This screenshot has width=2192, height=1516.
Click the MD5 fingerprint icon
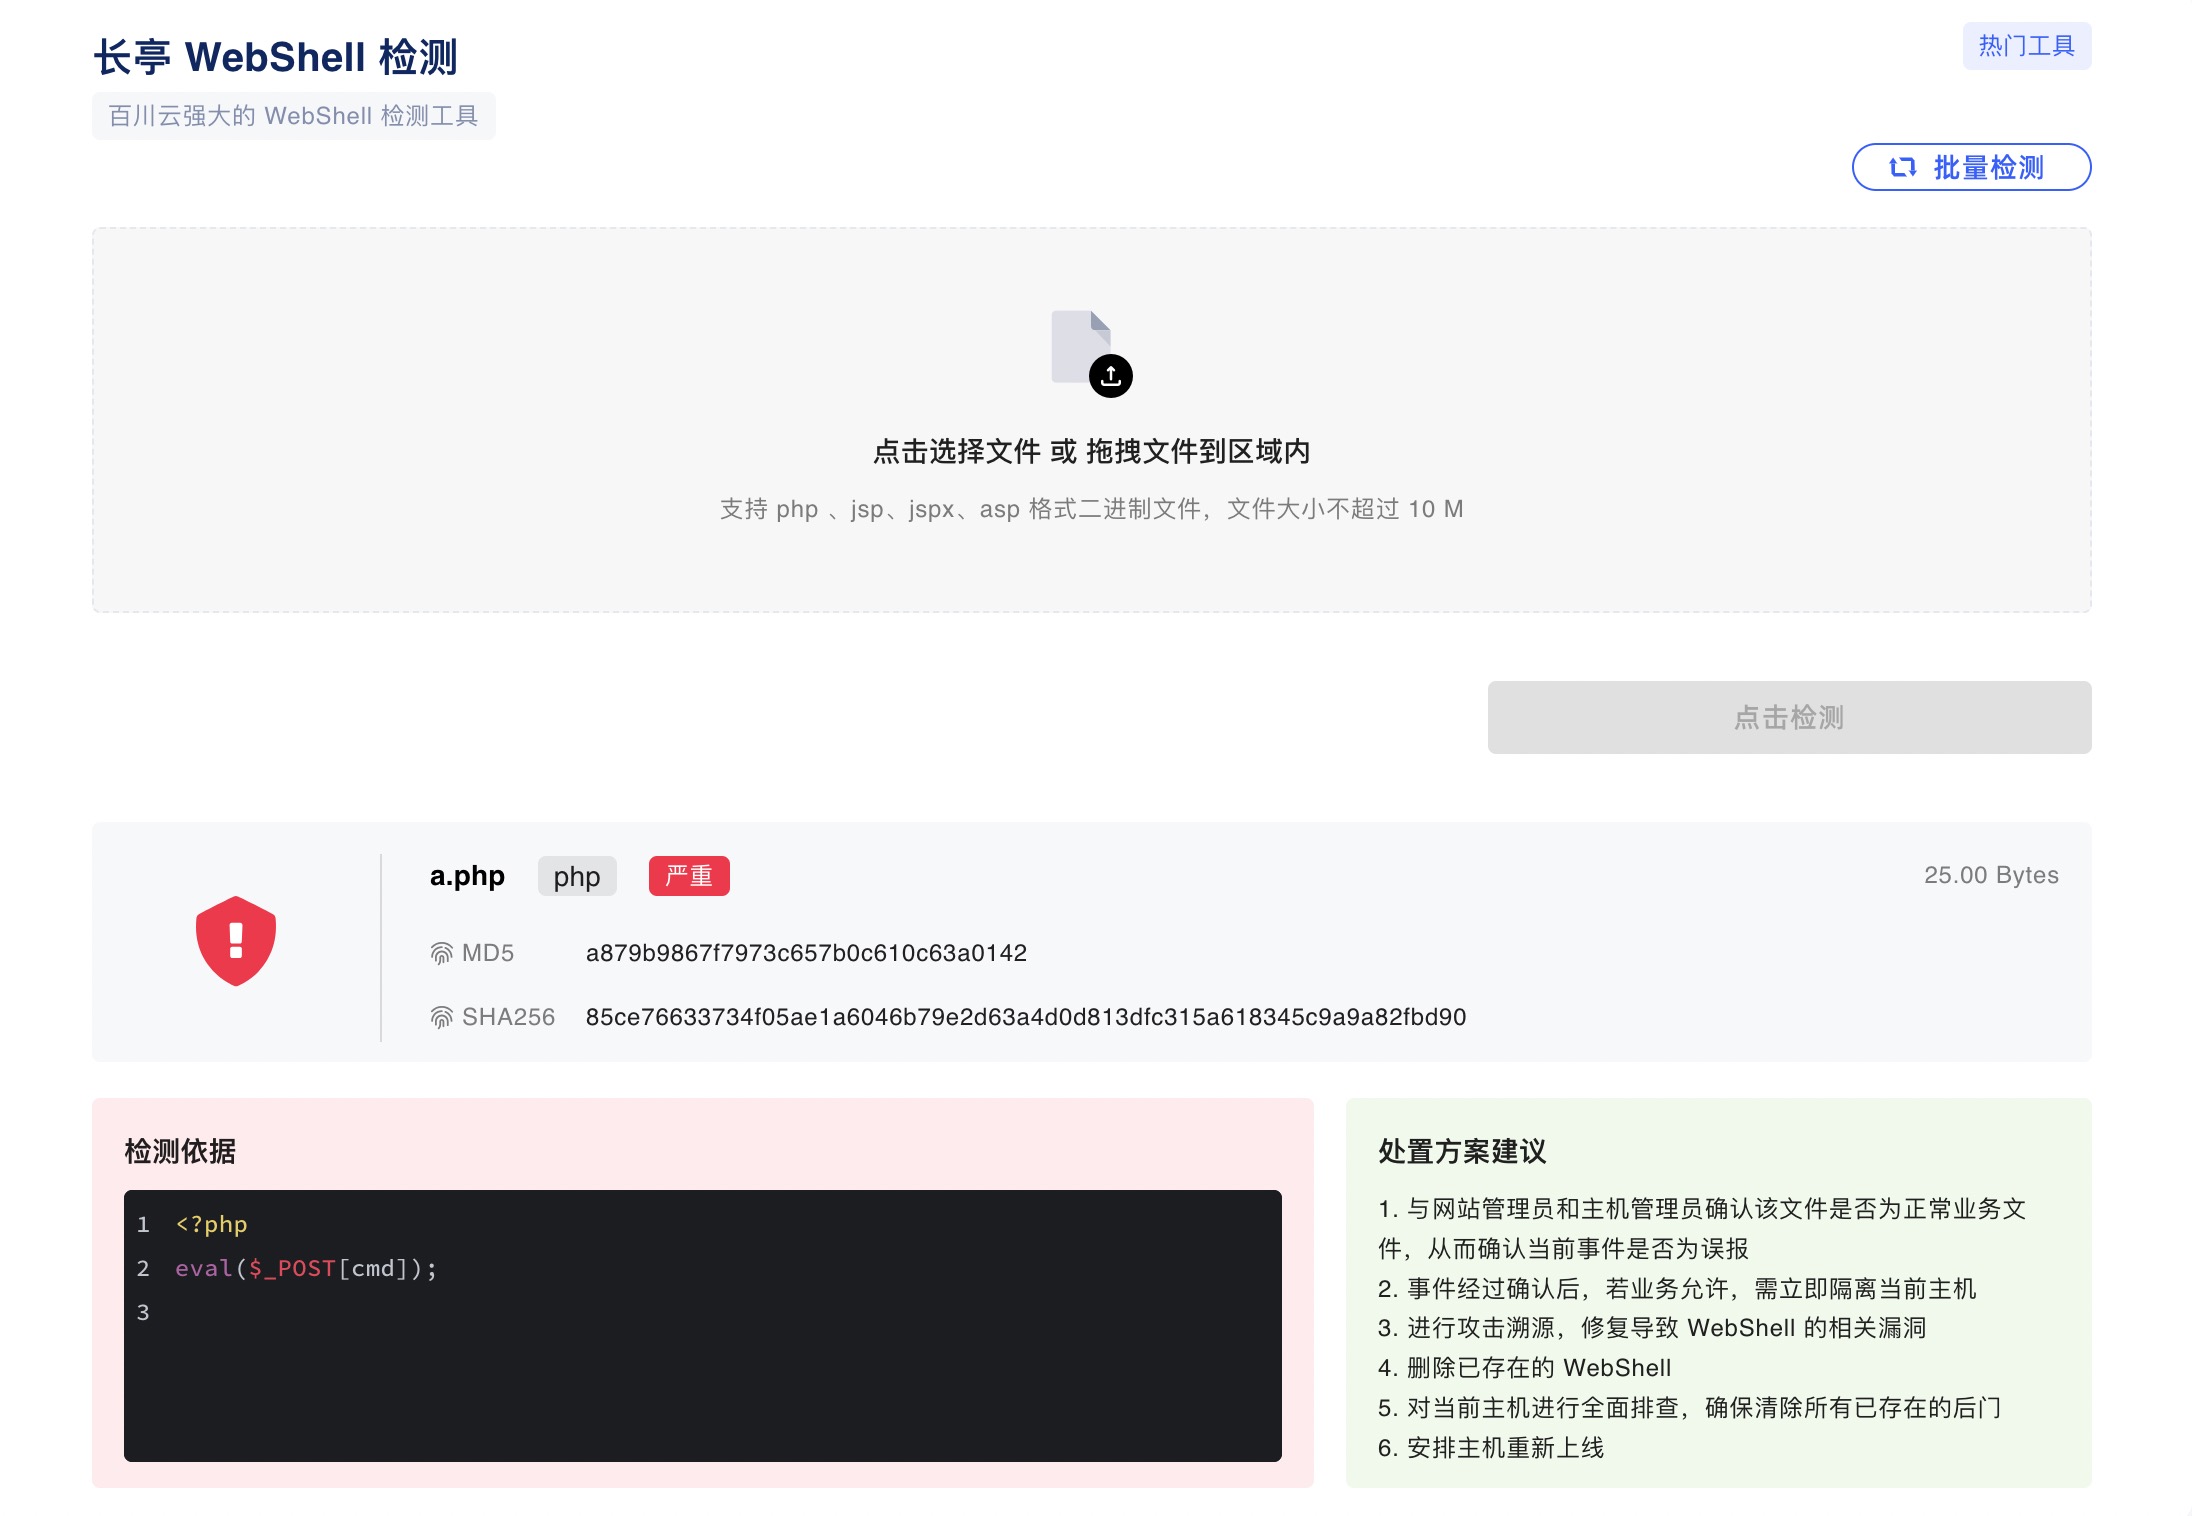coord(441,953)
